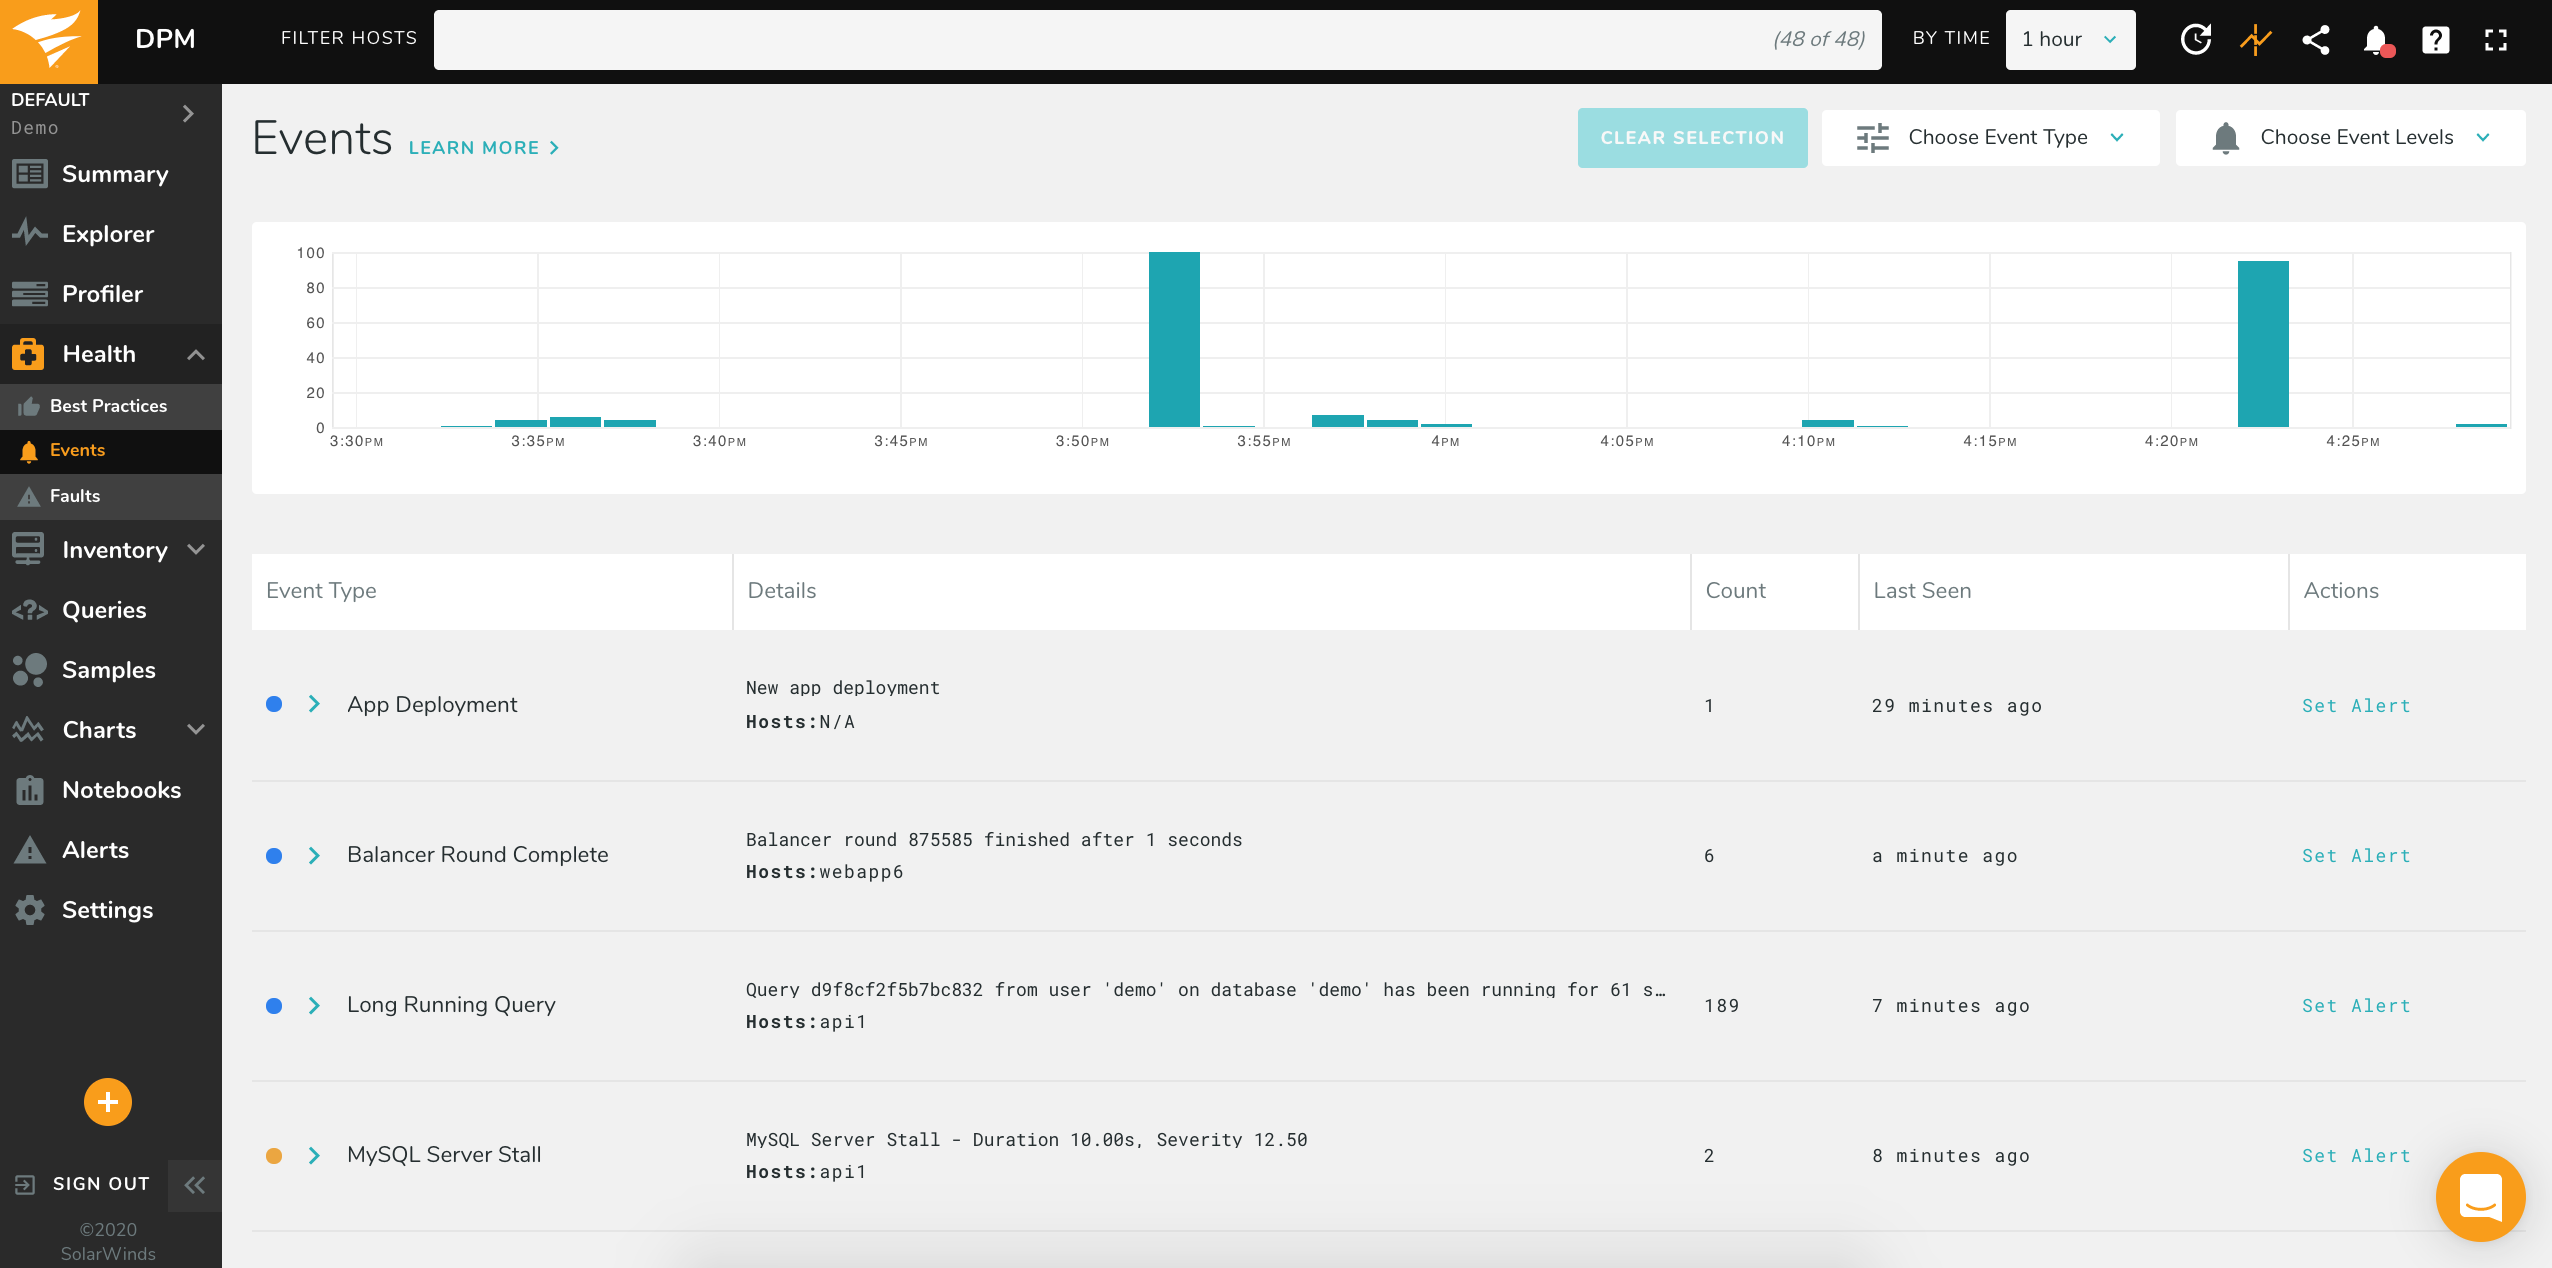The height and width of the screenshot is (1268, 2552).
Task: Collapse sidebar with double-chevron icon
Action: pyautogui.click(x=195, y=1185)
